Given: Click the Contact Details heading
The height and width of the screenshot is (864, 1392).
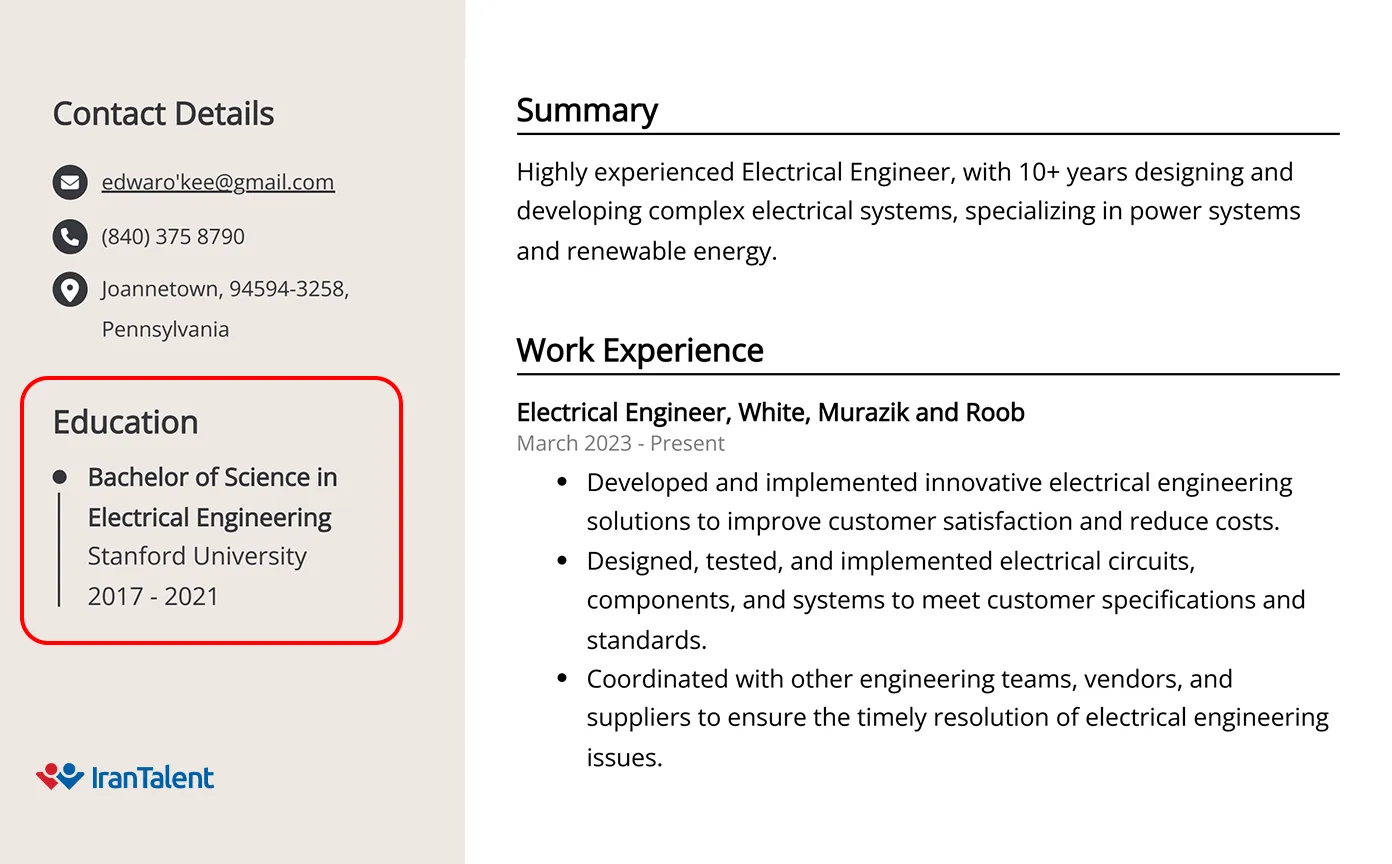Looking at the screenshot, I should point(163,114).
